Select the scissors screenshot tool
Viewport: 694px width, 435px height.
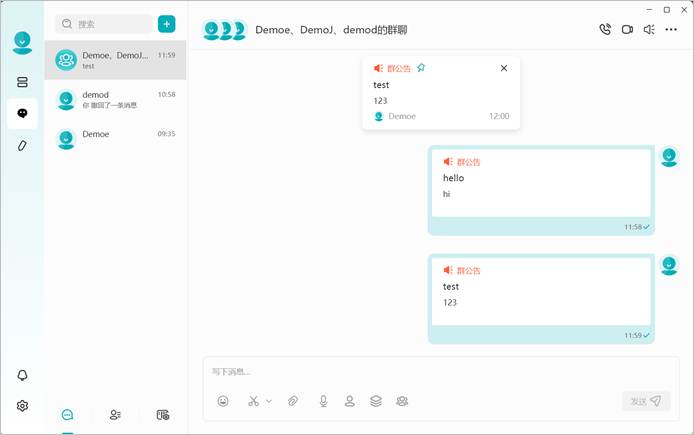[253, 401]
